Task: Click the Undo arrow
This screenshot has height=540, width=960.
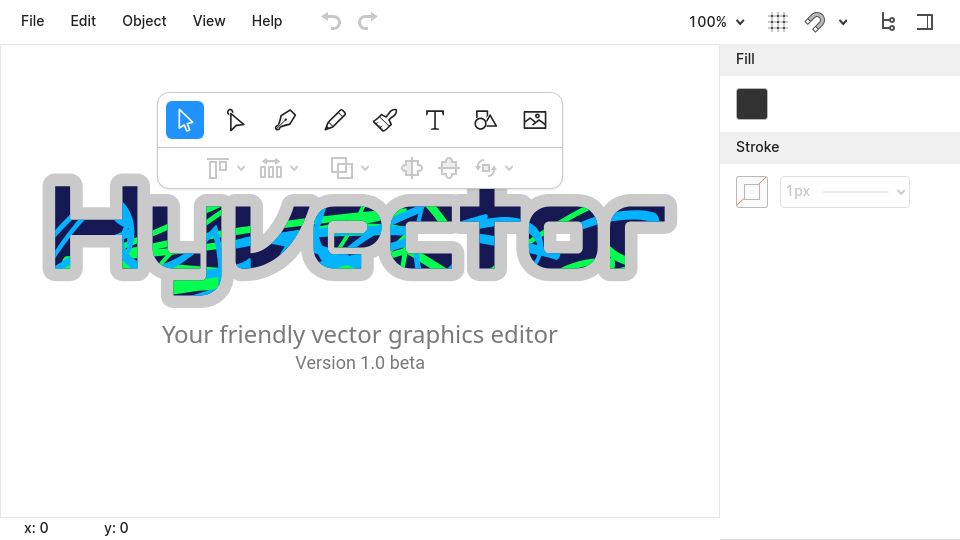Action: (331, 21)
